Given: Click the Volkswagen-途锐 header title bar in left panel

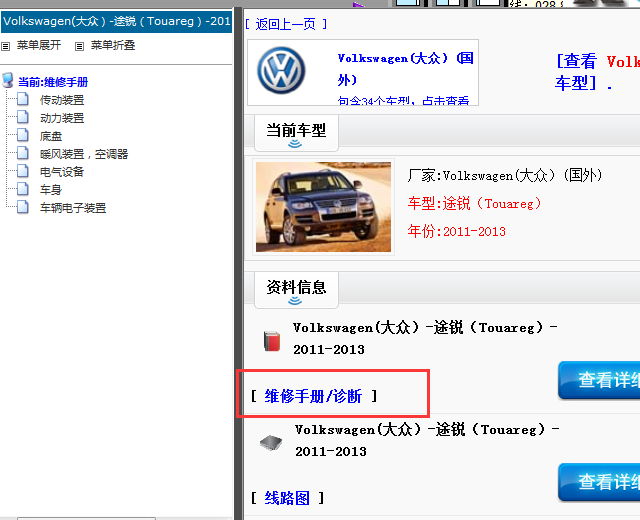Looking at the screenshot, I should coord(117,22).
